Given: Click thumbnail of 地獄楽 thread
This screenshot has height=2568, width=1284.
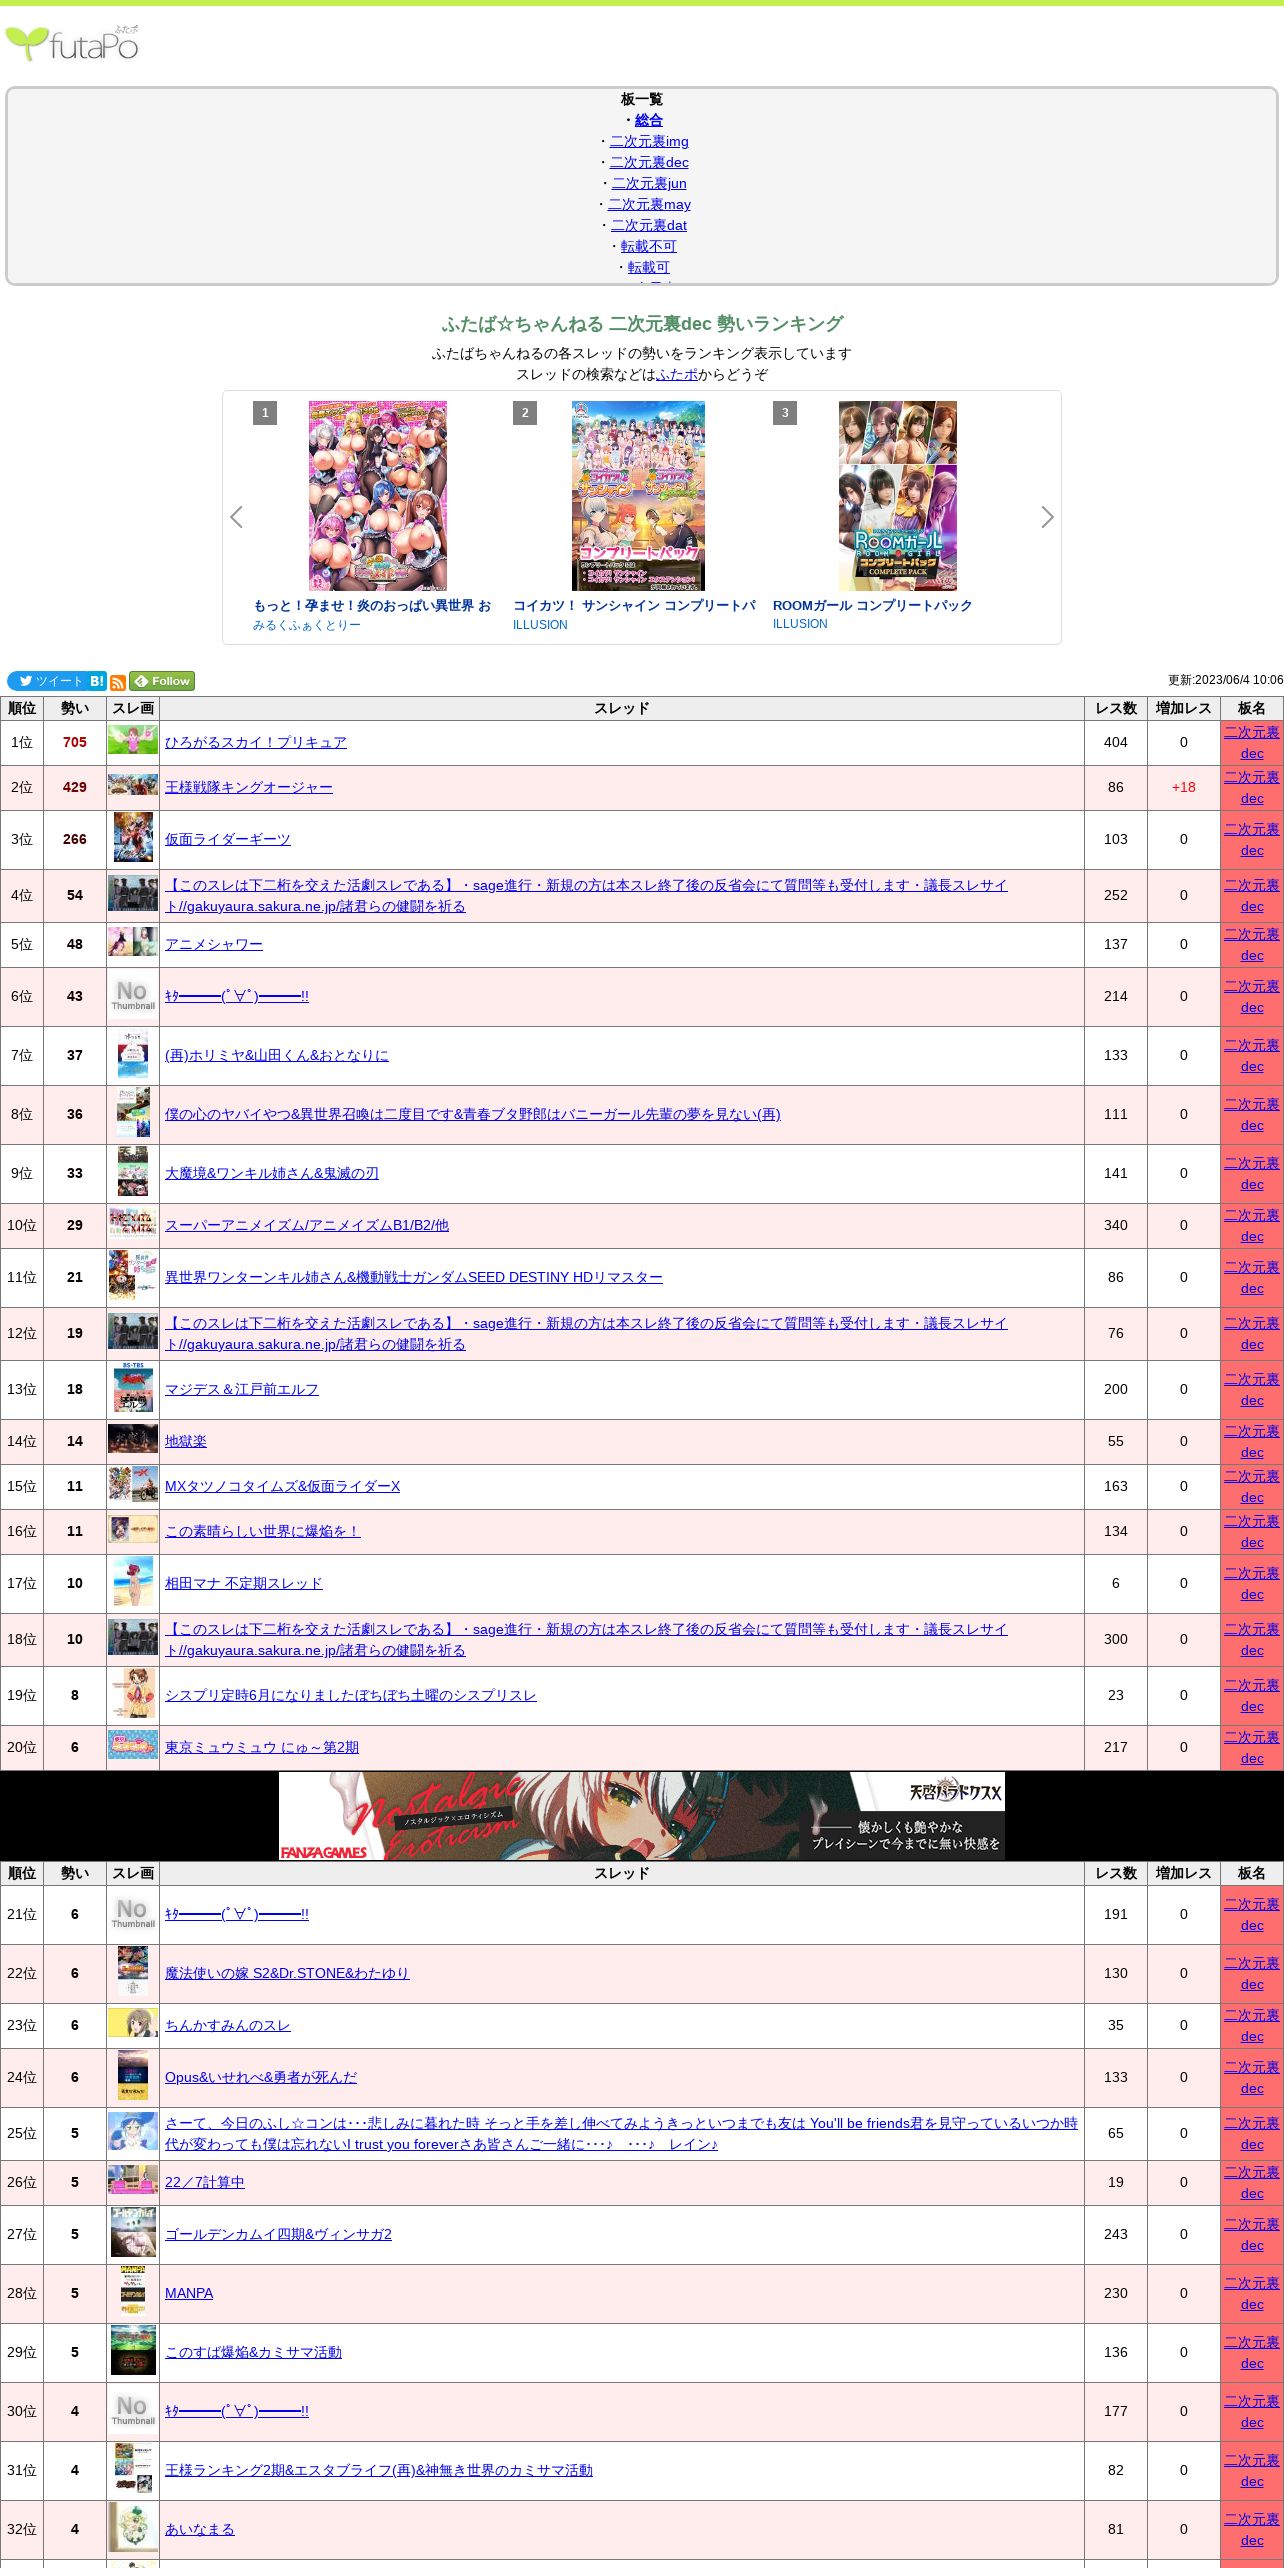Looking at the screenshot, I should pyautogui.click(x=133, y=1439).
